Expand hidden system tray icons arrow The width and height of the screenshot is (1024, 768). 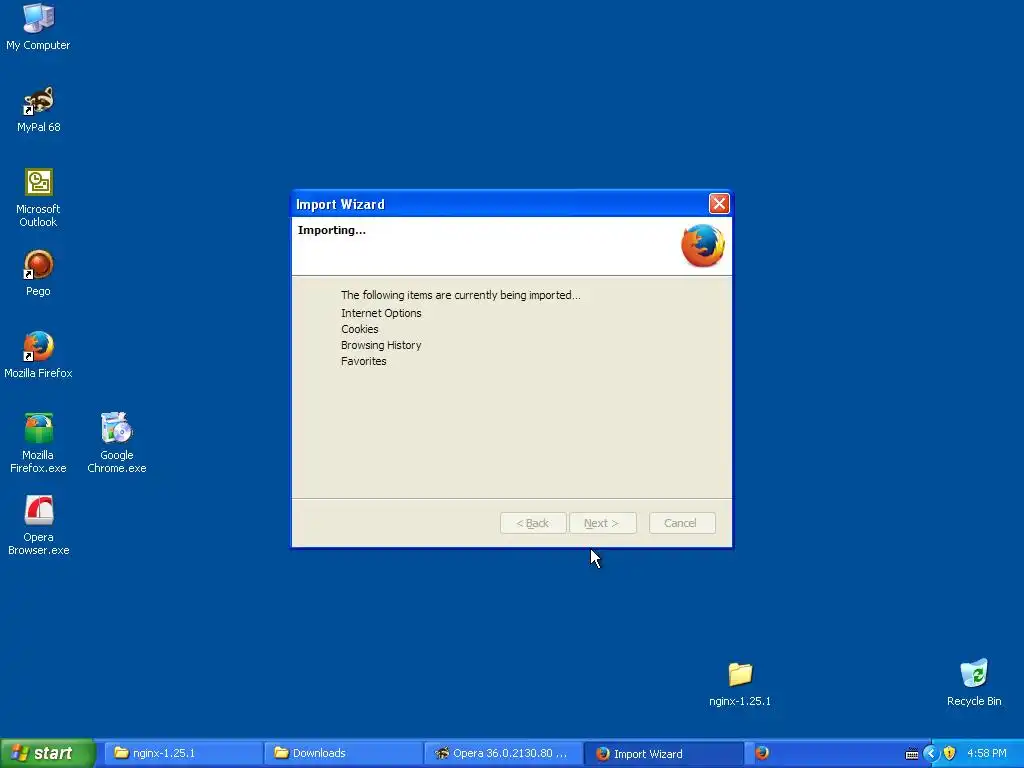tap(931, 754)
